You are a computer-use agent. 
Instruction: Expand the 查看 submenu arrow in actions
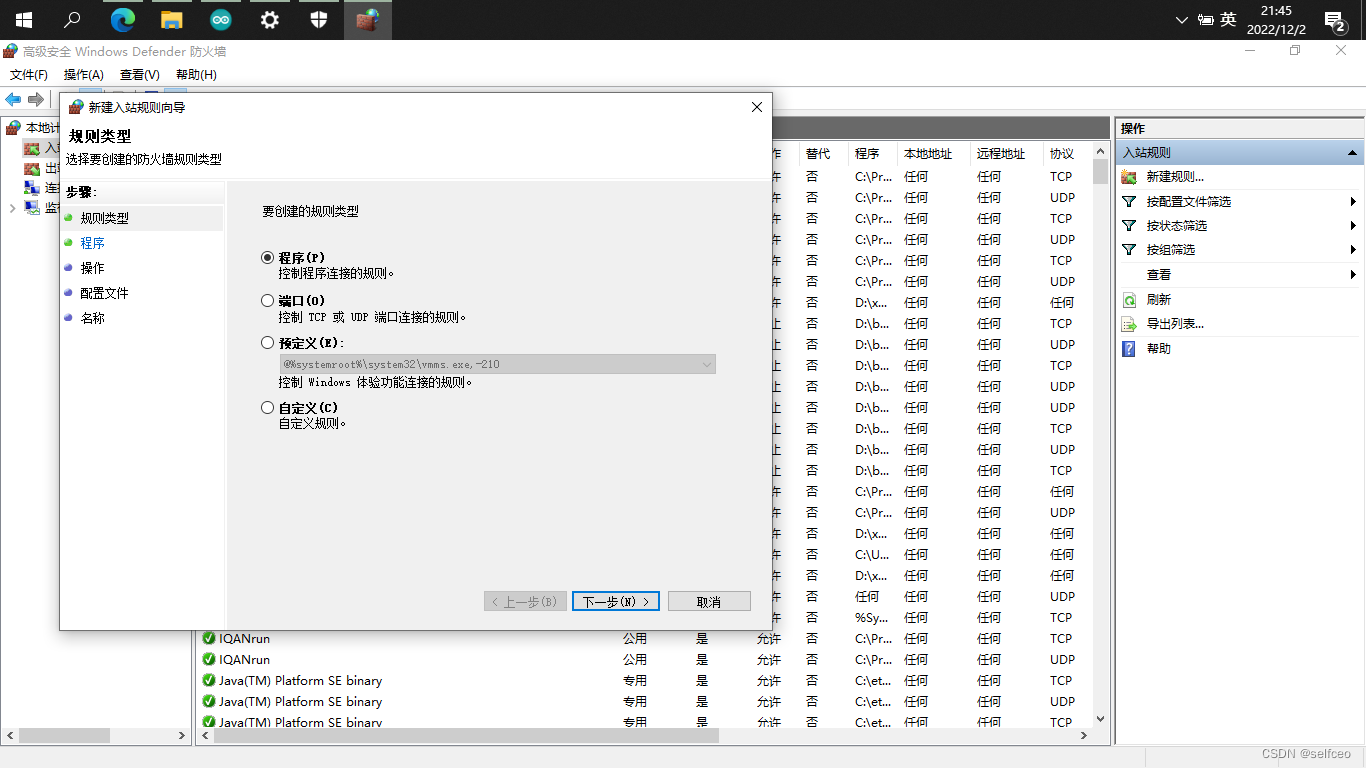point(1353,275)
